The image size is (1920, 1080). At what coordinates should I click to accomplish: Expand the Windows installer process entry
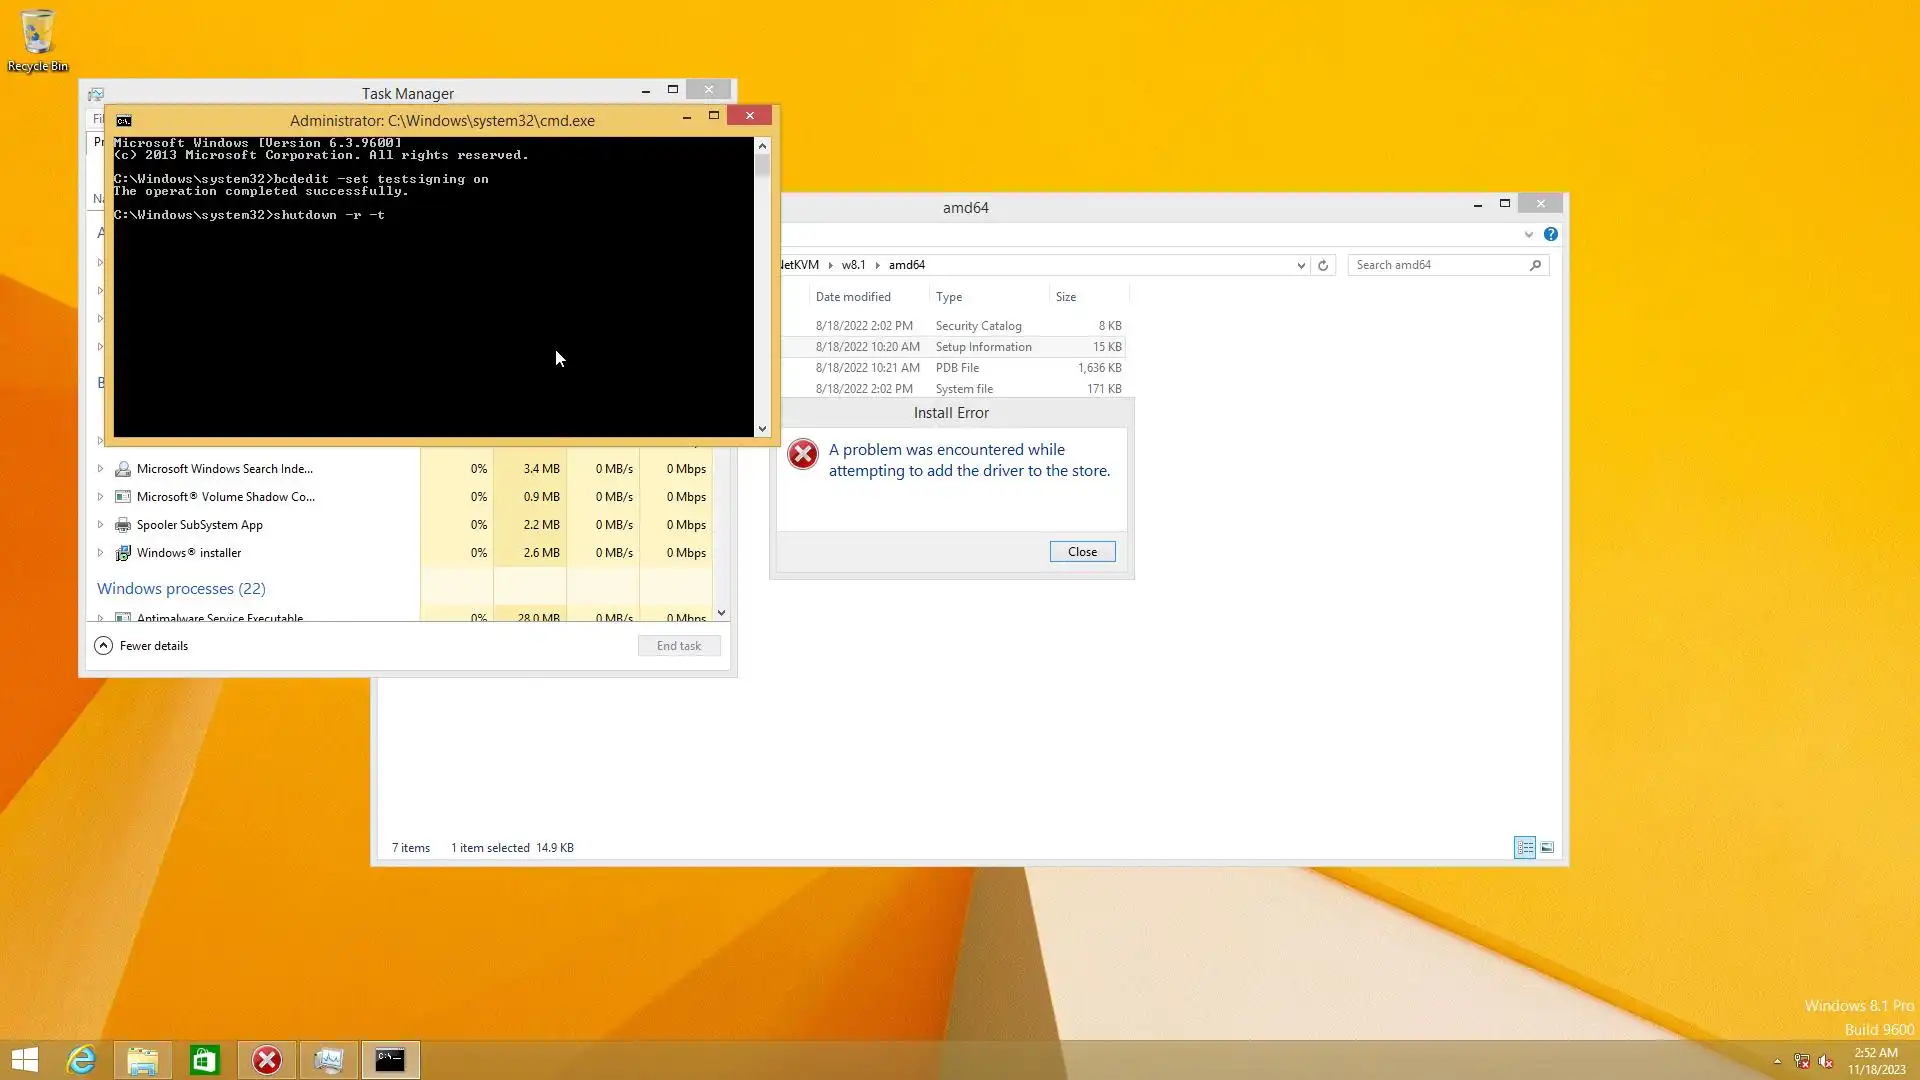tap(100, 553)
